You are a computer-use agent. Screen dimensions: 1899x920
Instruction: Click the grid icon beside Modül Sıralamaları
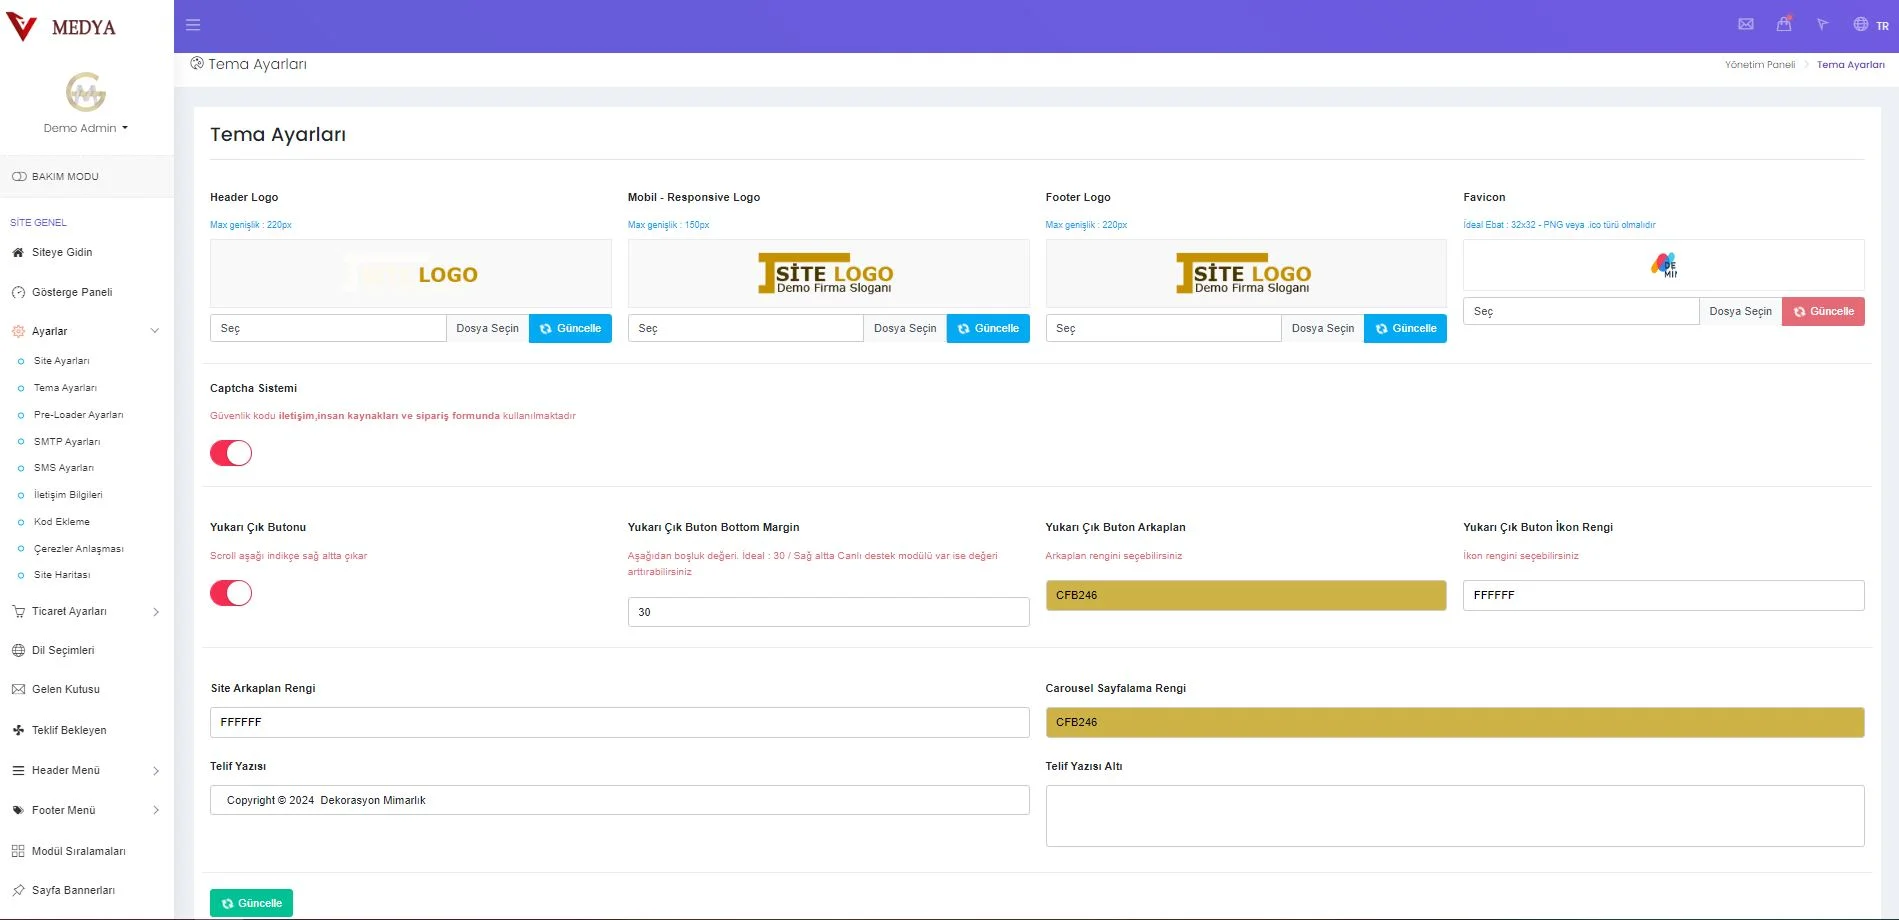[18, 852]
